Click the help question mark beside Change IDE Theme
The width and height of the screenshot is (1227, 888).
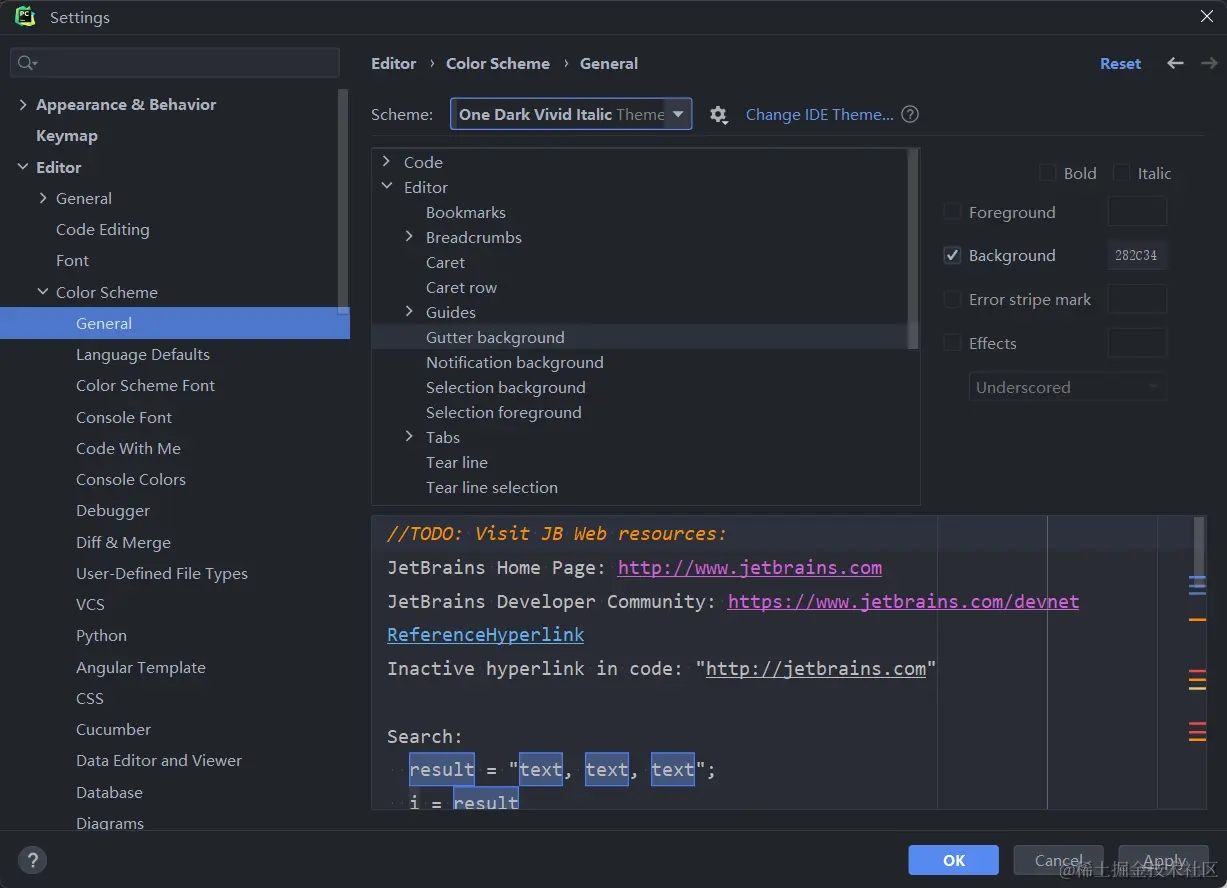click(x=910, y=114)
